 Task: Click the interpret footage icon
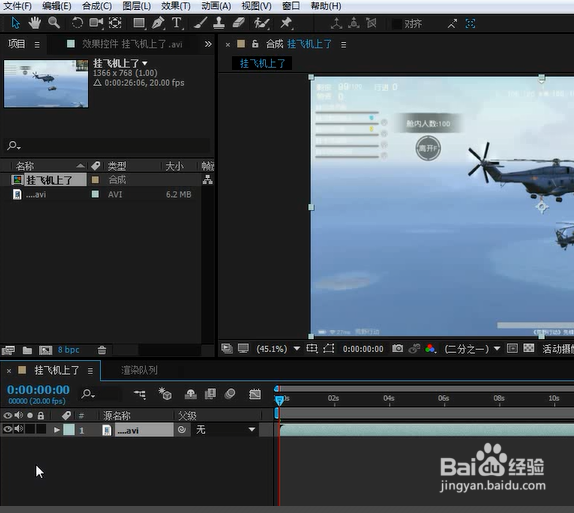pyautogui.click(x=9, y=350)
